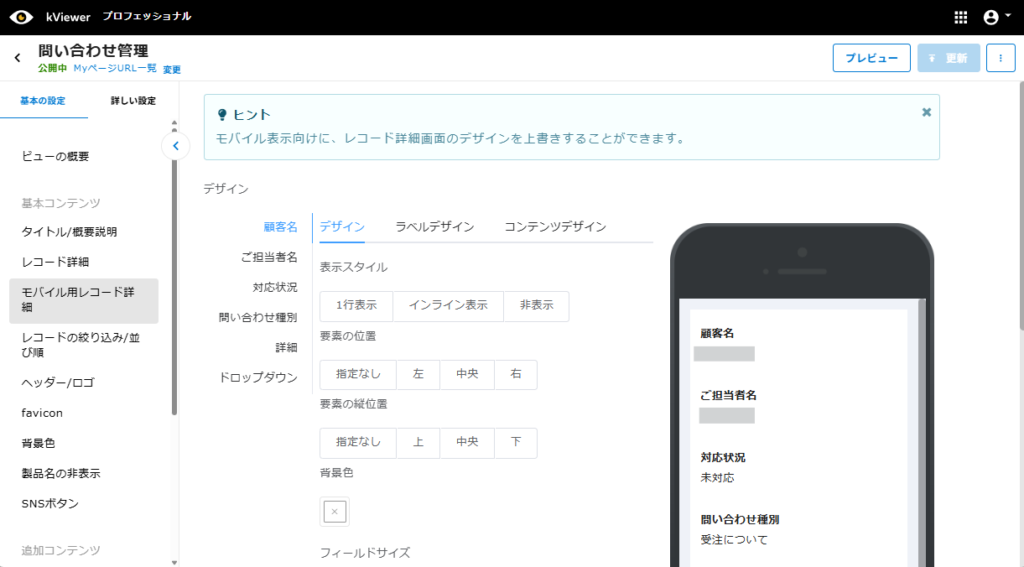Screen dimensions: 1024x567
Task: Choose 1行表示 display style
Action: [357, 306]
